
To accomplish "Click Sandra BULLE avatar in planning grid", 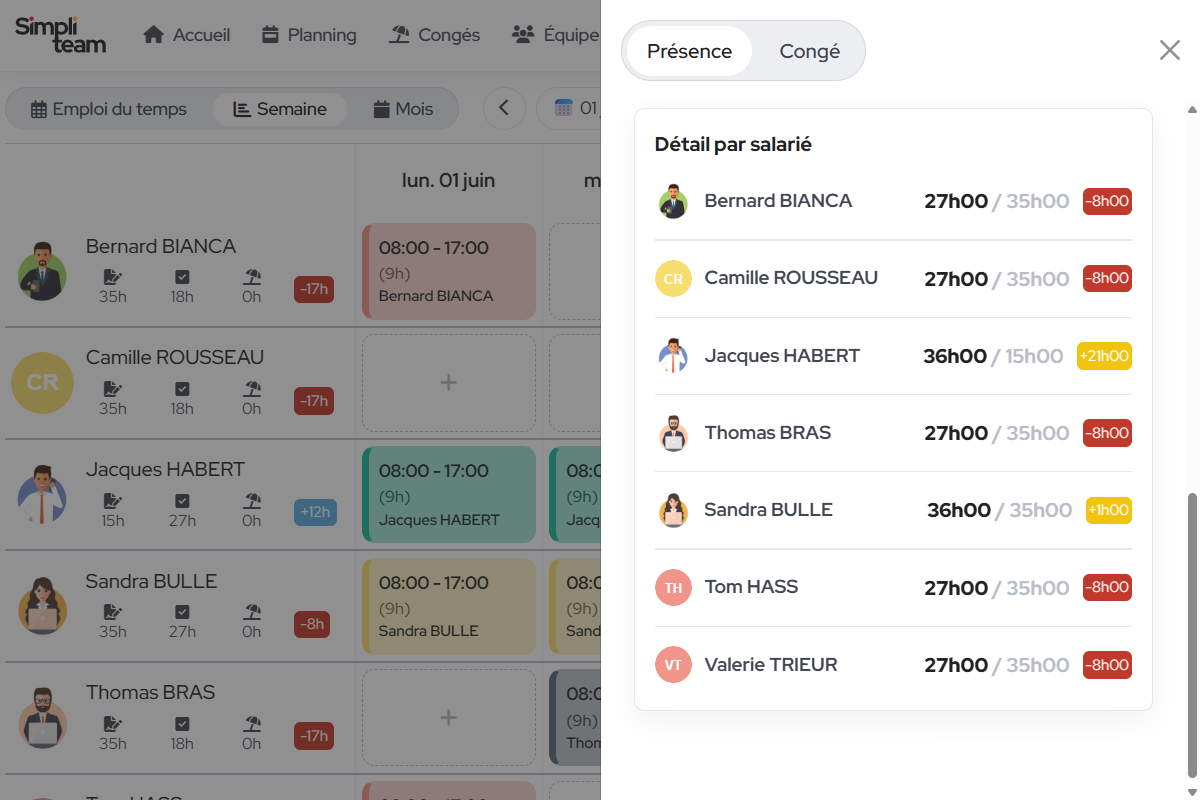I will (42, 606).
